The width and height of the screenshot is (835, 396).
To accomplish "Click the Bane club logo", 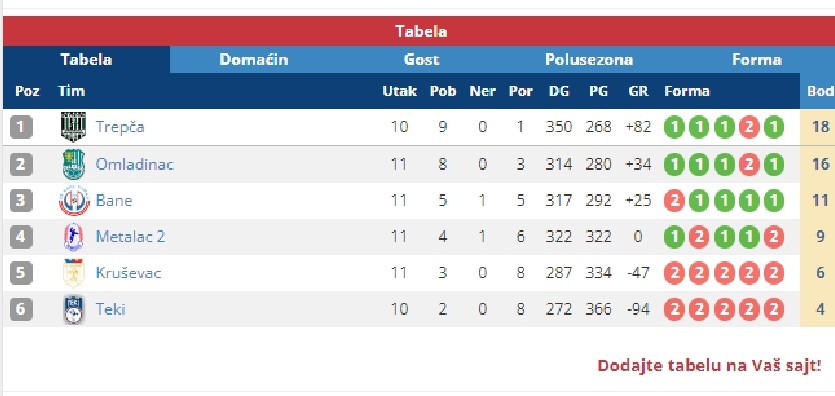I will (74, 201).
